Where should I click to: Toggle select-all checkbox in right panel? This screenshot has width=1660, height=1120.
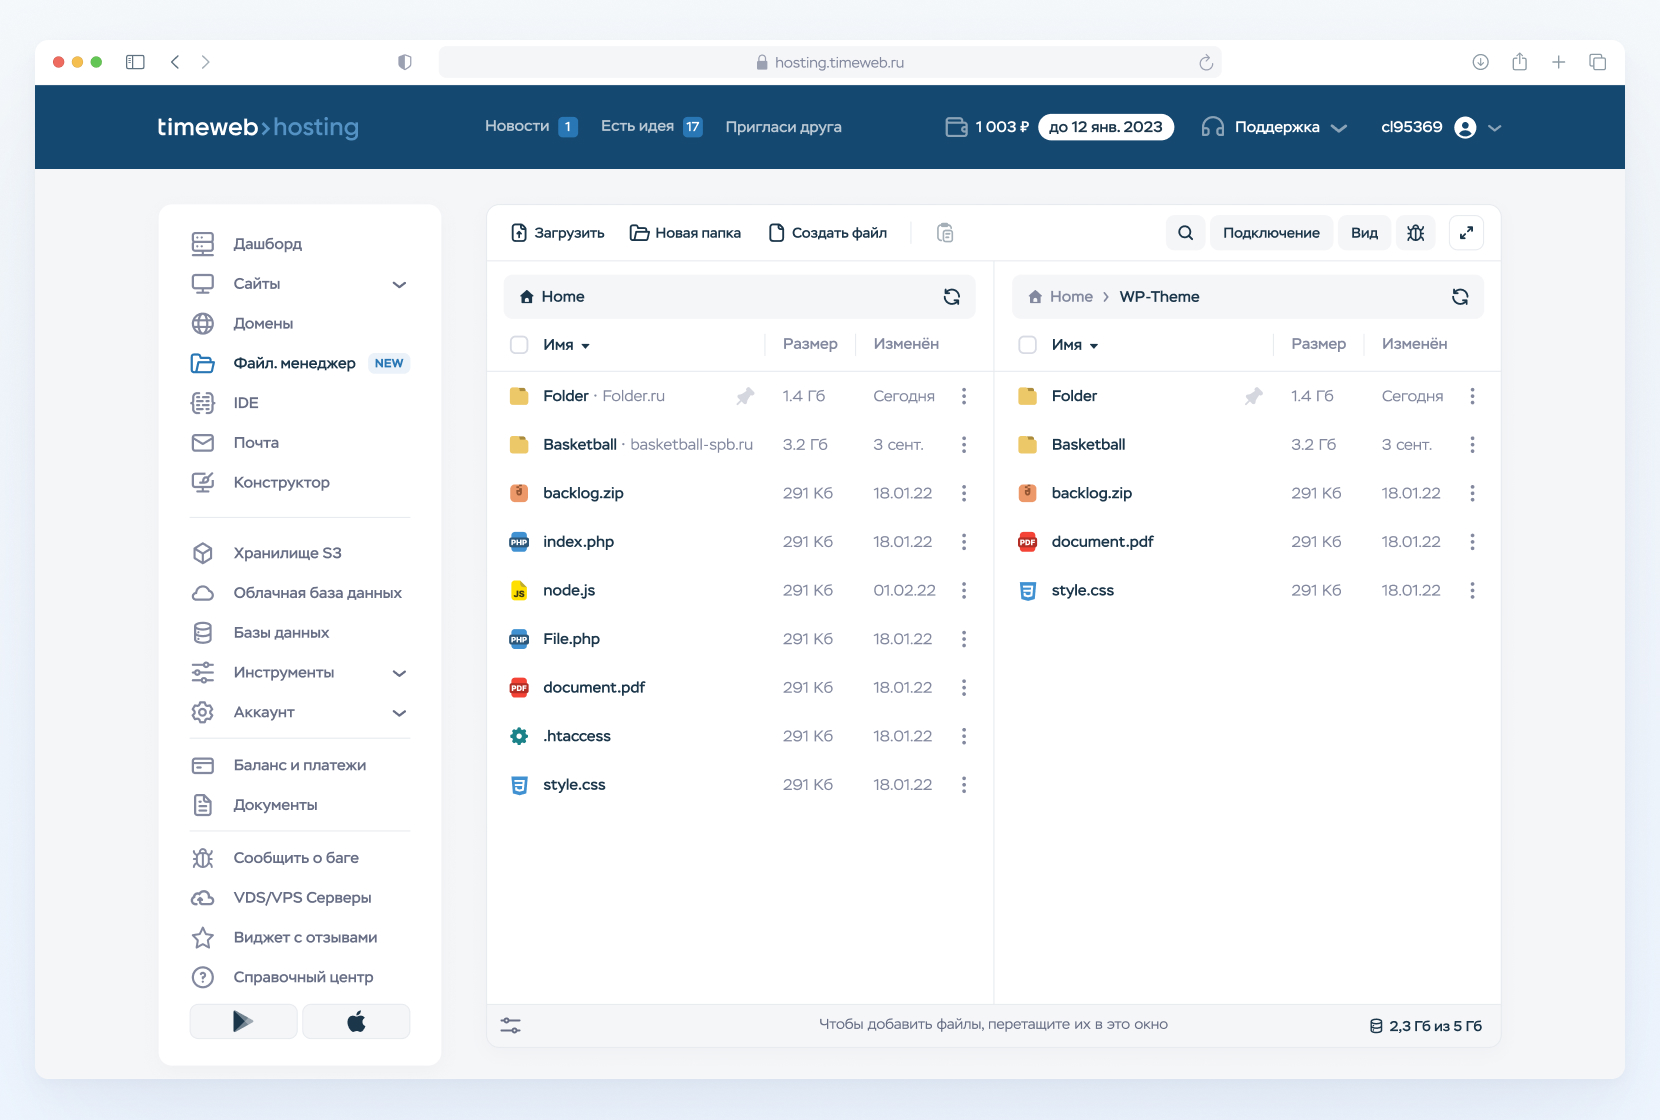click(x=1027, y=345)
